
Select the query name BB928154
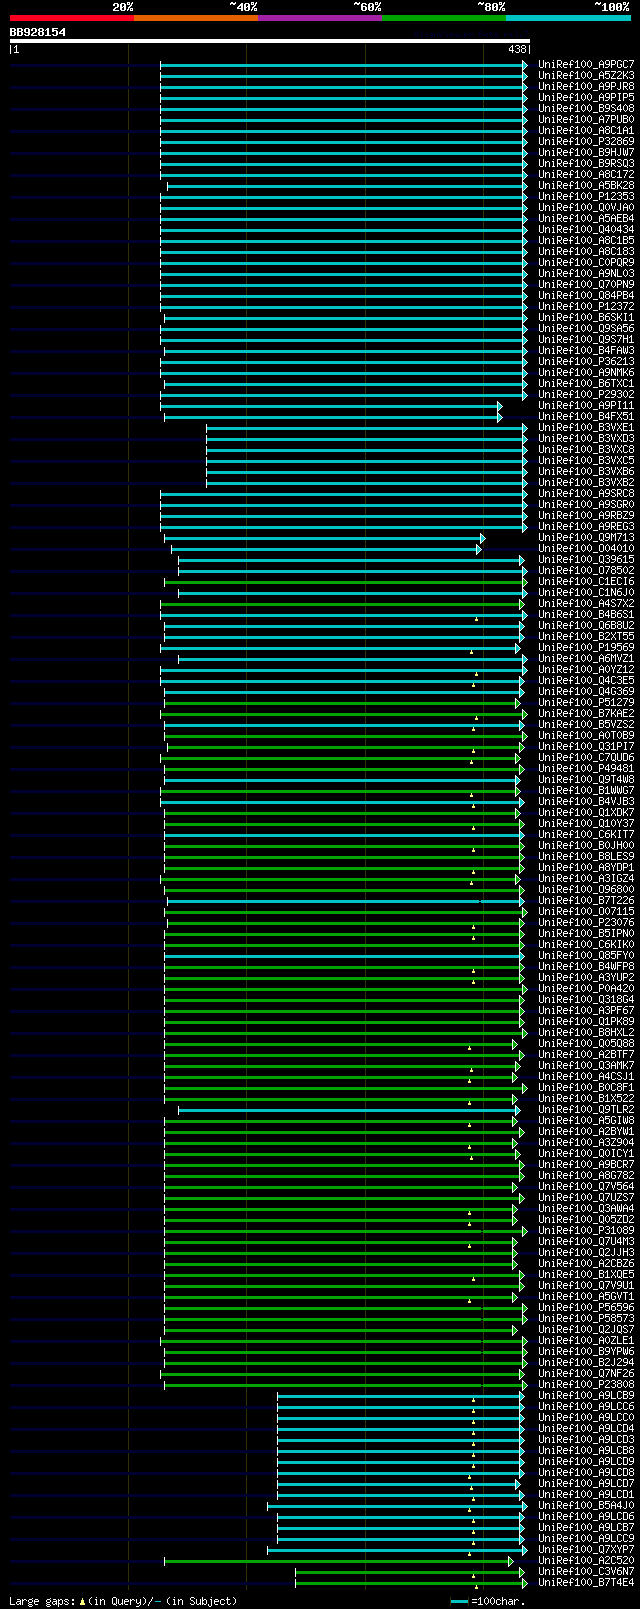point(38,32)
